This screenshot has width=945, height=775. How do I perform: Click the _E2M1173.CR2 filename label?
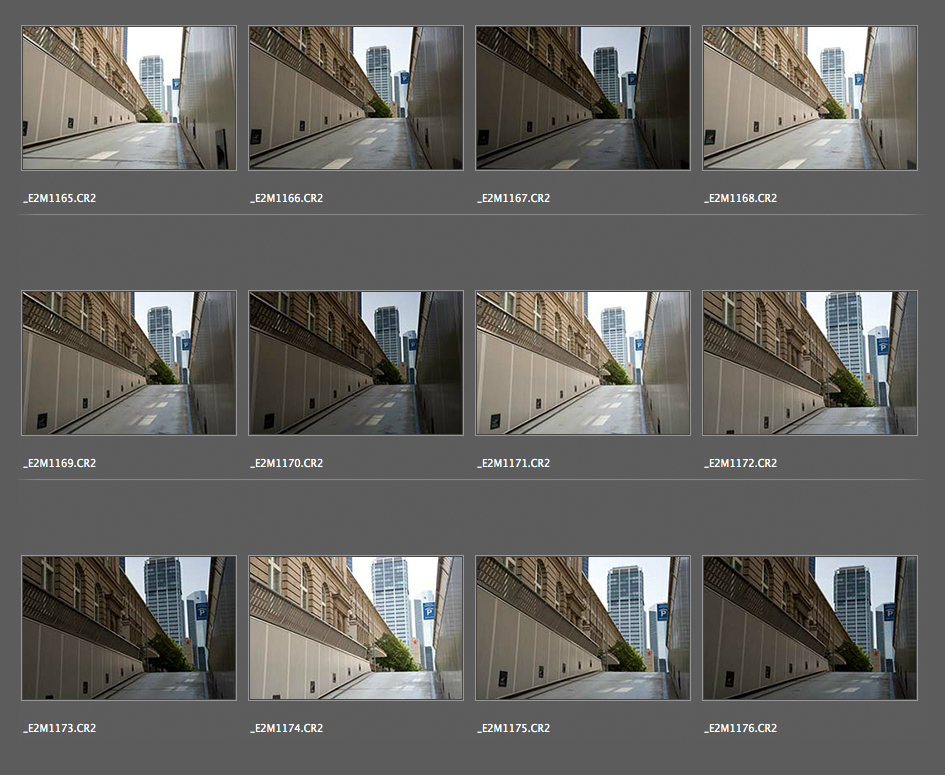pyautogui.click(x=60, y=728)
